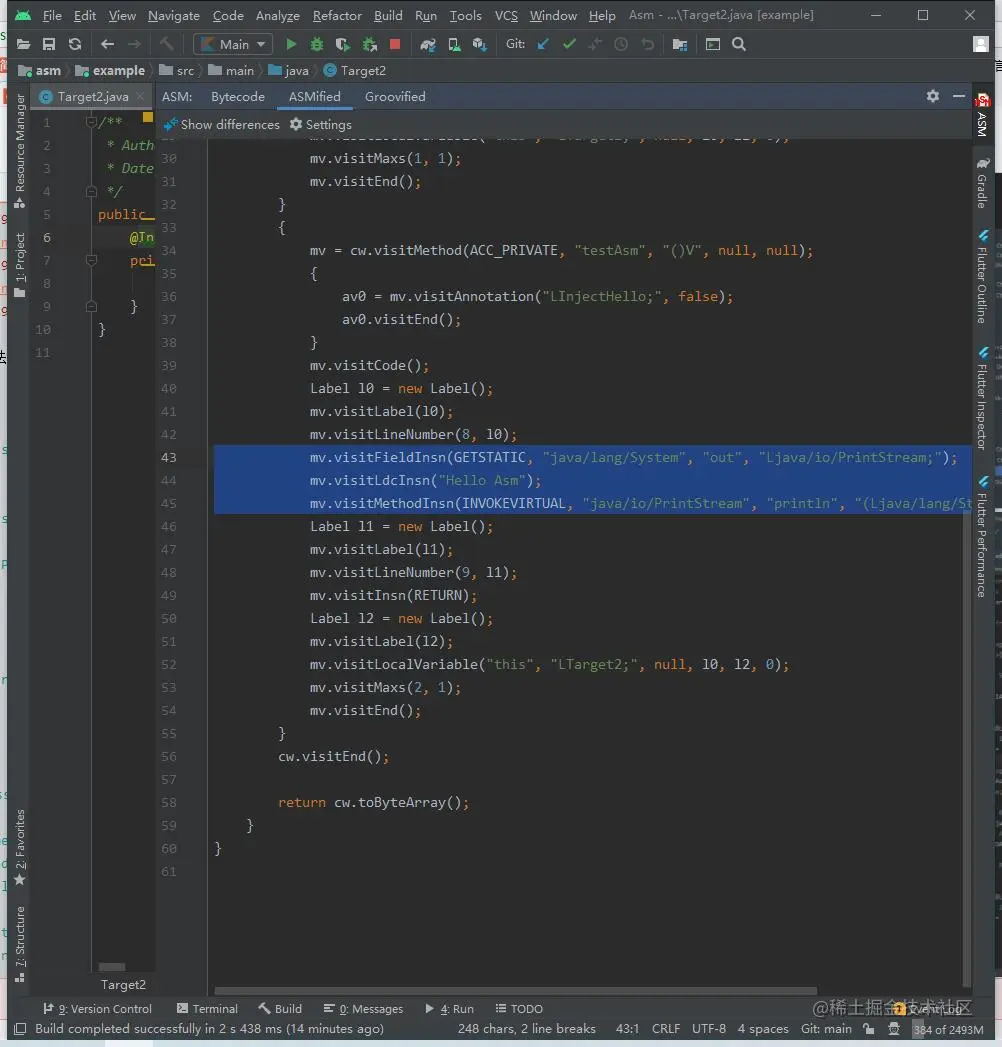Image resolution: width=1002 pixels, height=1047 pixels.
Task: Collapse the Javadoc comment fold at line 1
Action: click(x=91, y=122)
